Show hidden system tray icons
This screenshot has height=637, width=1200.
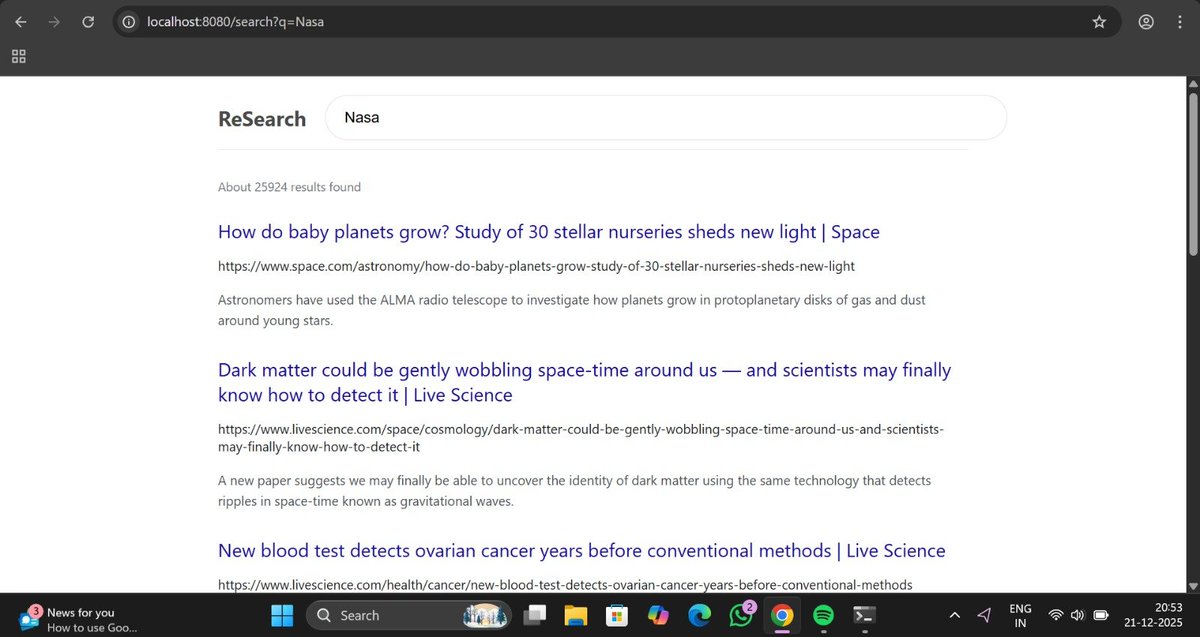[954, 615]
